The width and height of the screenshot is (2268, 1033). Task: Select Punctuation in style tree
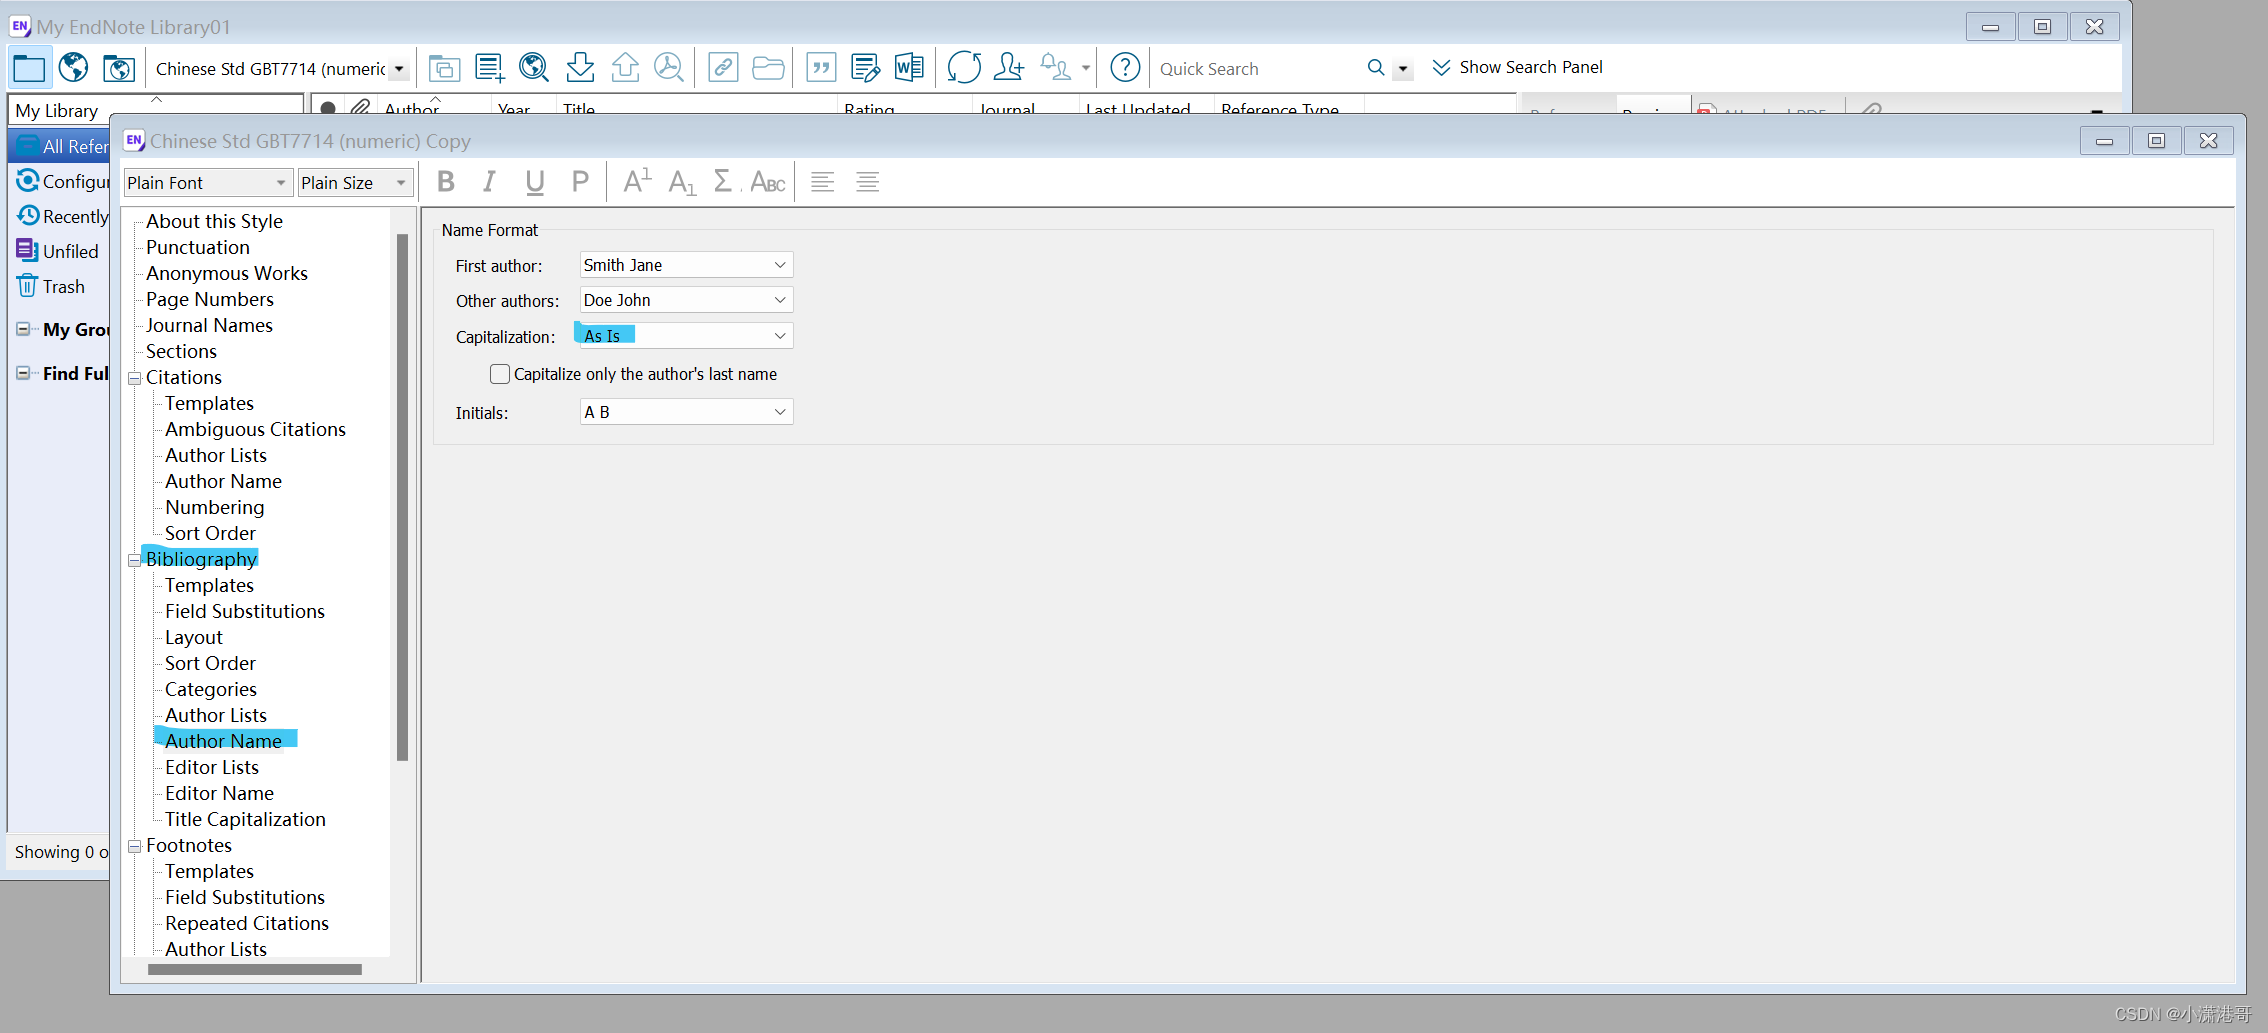pyautogui.click(x=198, y=247)
